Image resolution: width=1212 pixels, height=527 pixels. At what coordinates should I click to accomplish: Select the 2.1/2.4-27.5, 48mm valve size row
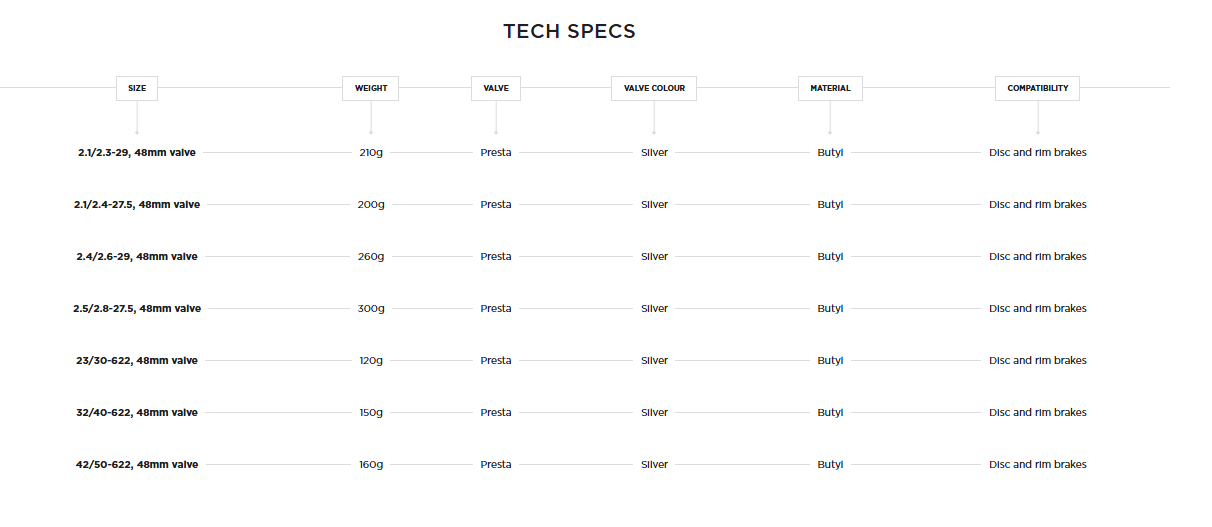click(x=137, y=205)
